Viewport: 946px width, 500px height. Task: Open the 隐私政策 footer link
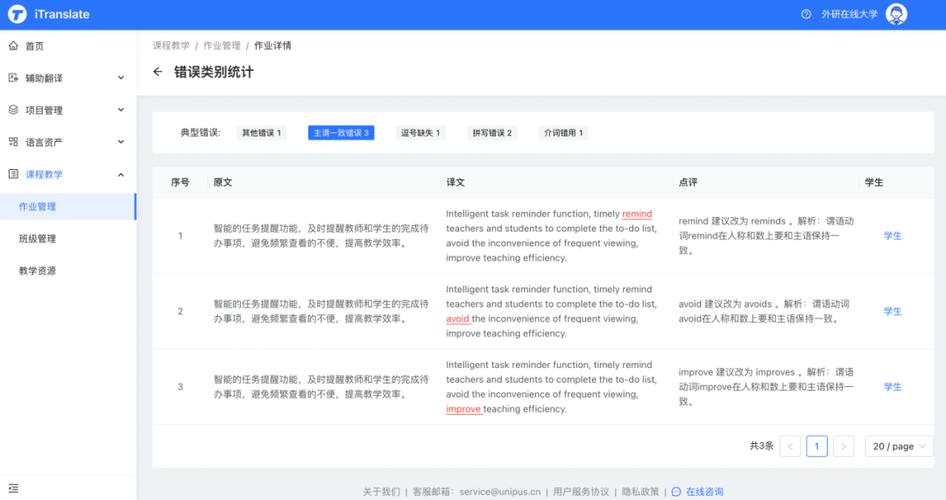tap(641, 492)
